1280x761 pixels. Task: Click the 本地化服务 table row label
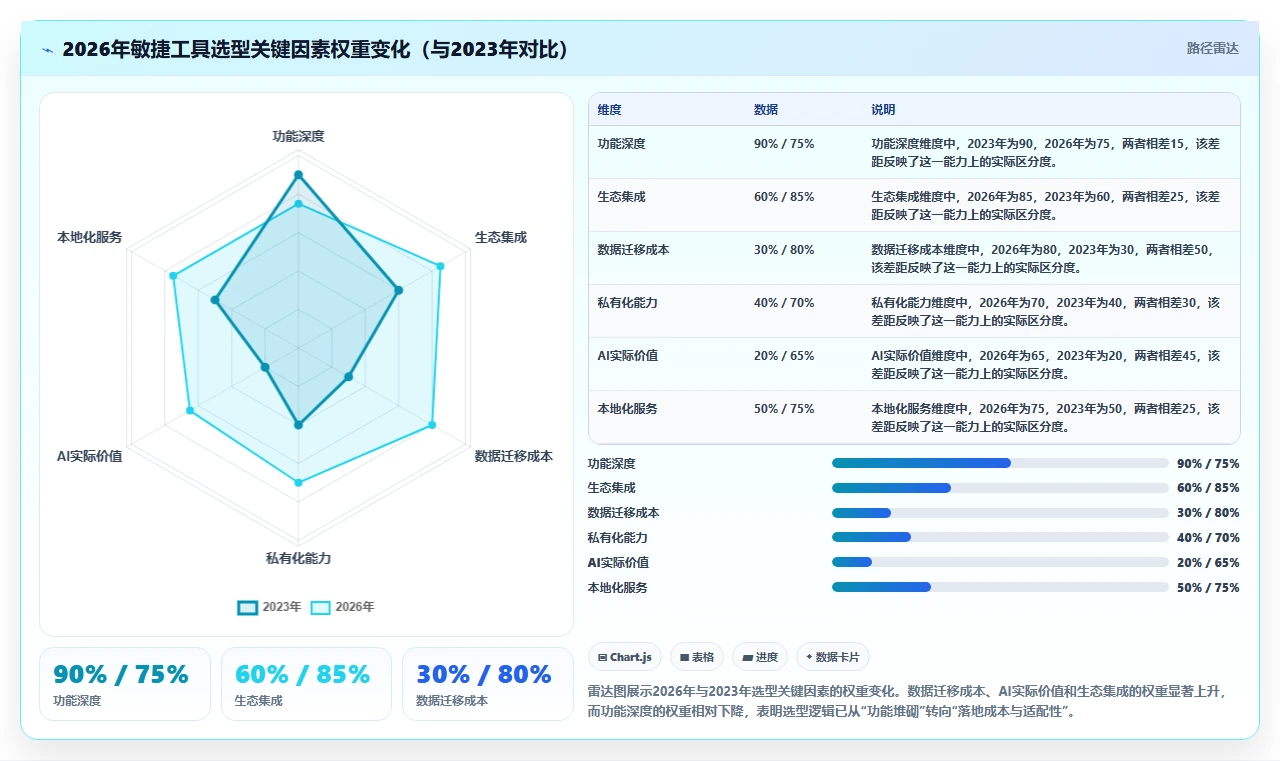point(628,409)
